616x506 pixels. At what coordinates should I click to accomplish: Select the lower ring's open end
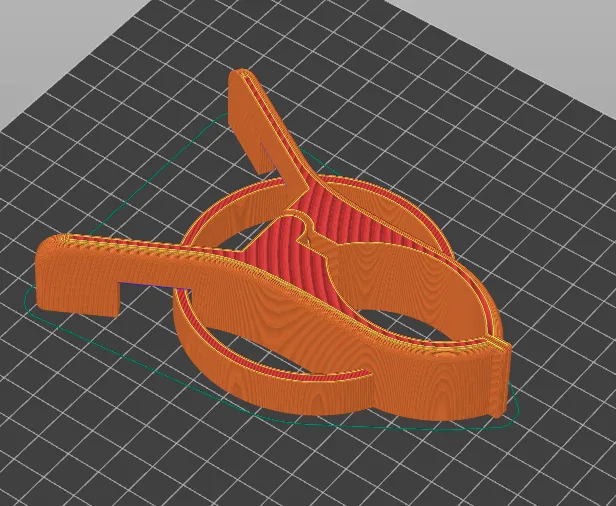click(363, 373)
